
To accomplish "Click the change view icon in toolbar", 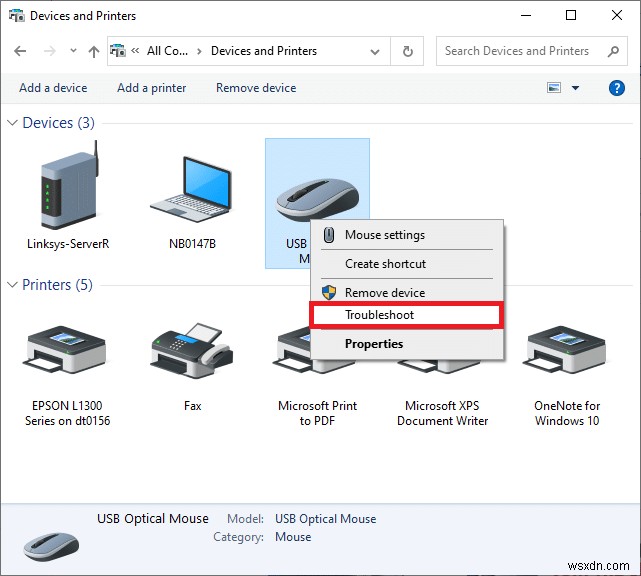I will coord(554,87).
